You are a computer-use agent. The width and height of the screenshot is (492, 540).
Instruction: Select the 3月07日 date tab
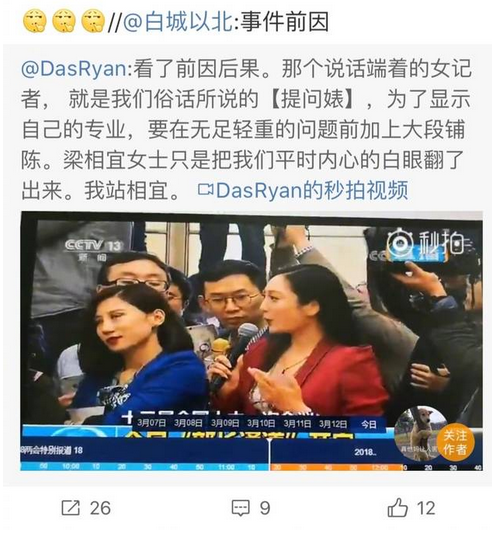click(151, 423)
